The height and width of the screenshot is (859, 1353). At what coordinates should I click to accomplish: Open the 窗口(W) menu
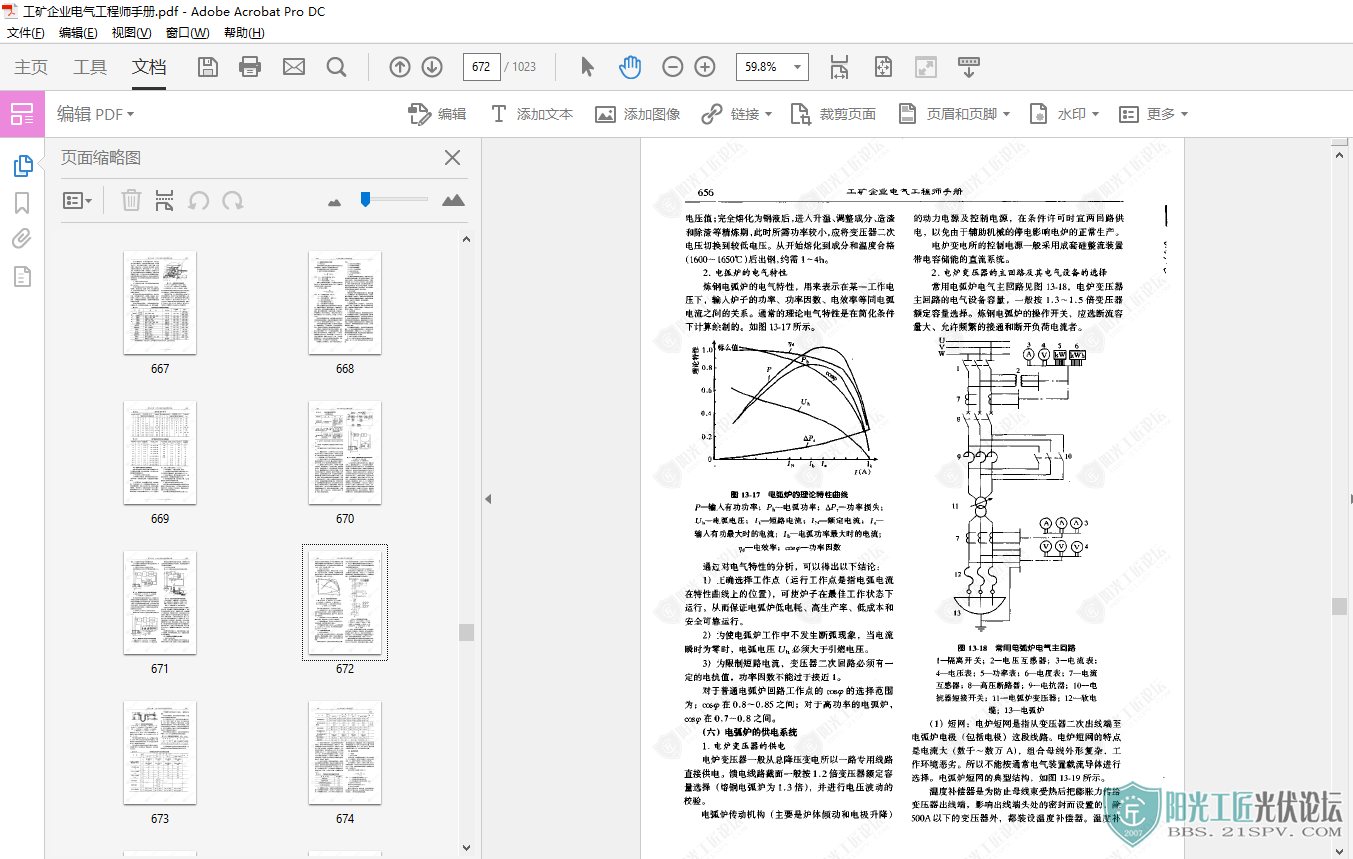[x=187, y=33]
